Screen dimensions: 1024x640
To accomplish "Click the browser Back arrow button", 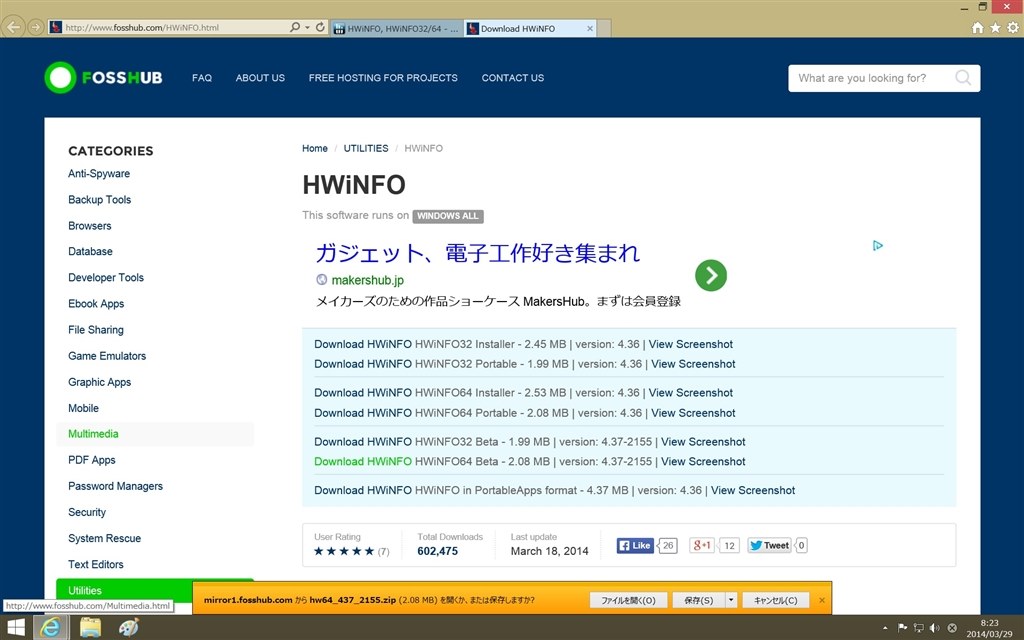I will point(13,27).
